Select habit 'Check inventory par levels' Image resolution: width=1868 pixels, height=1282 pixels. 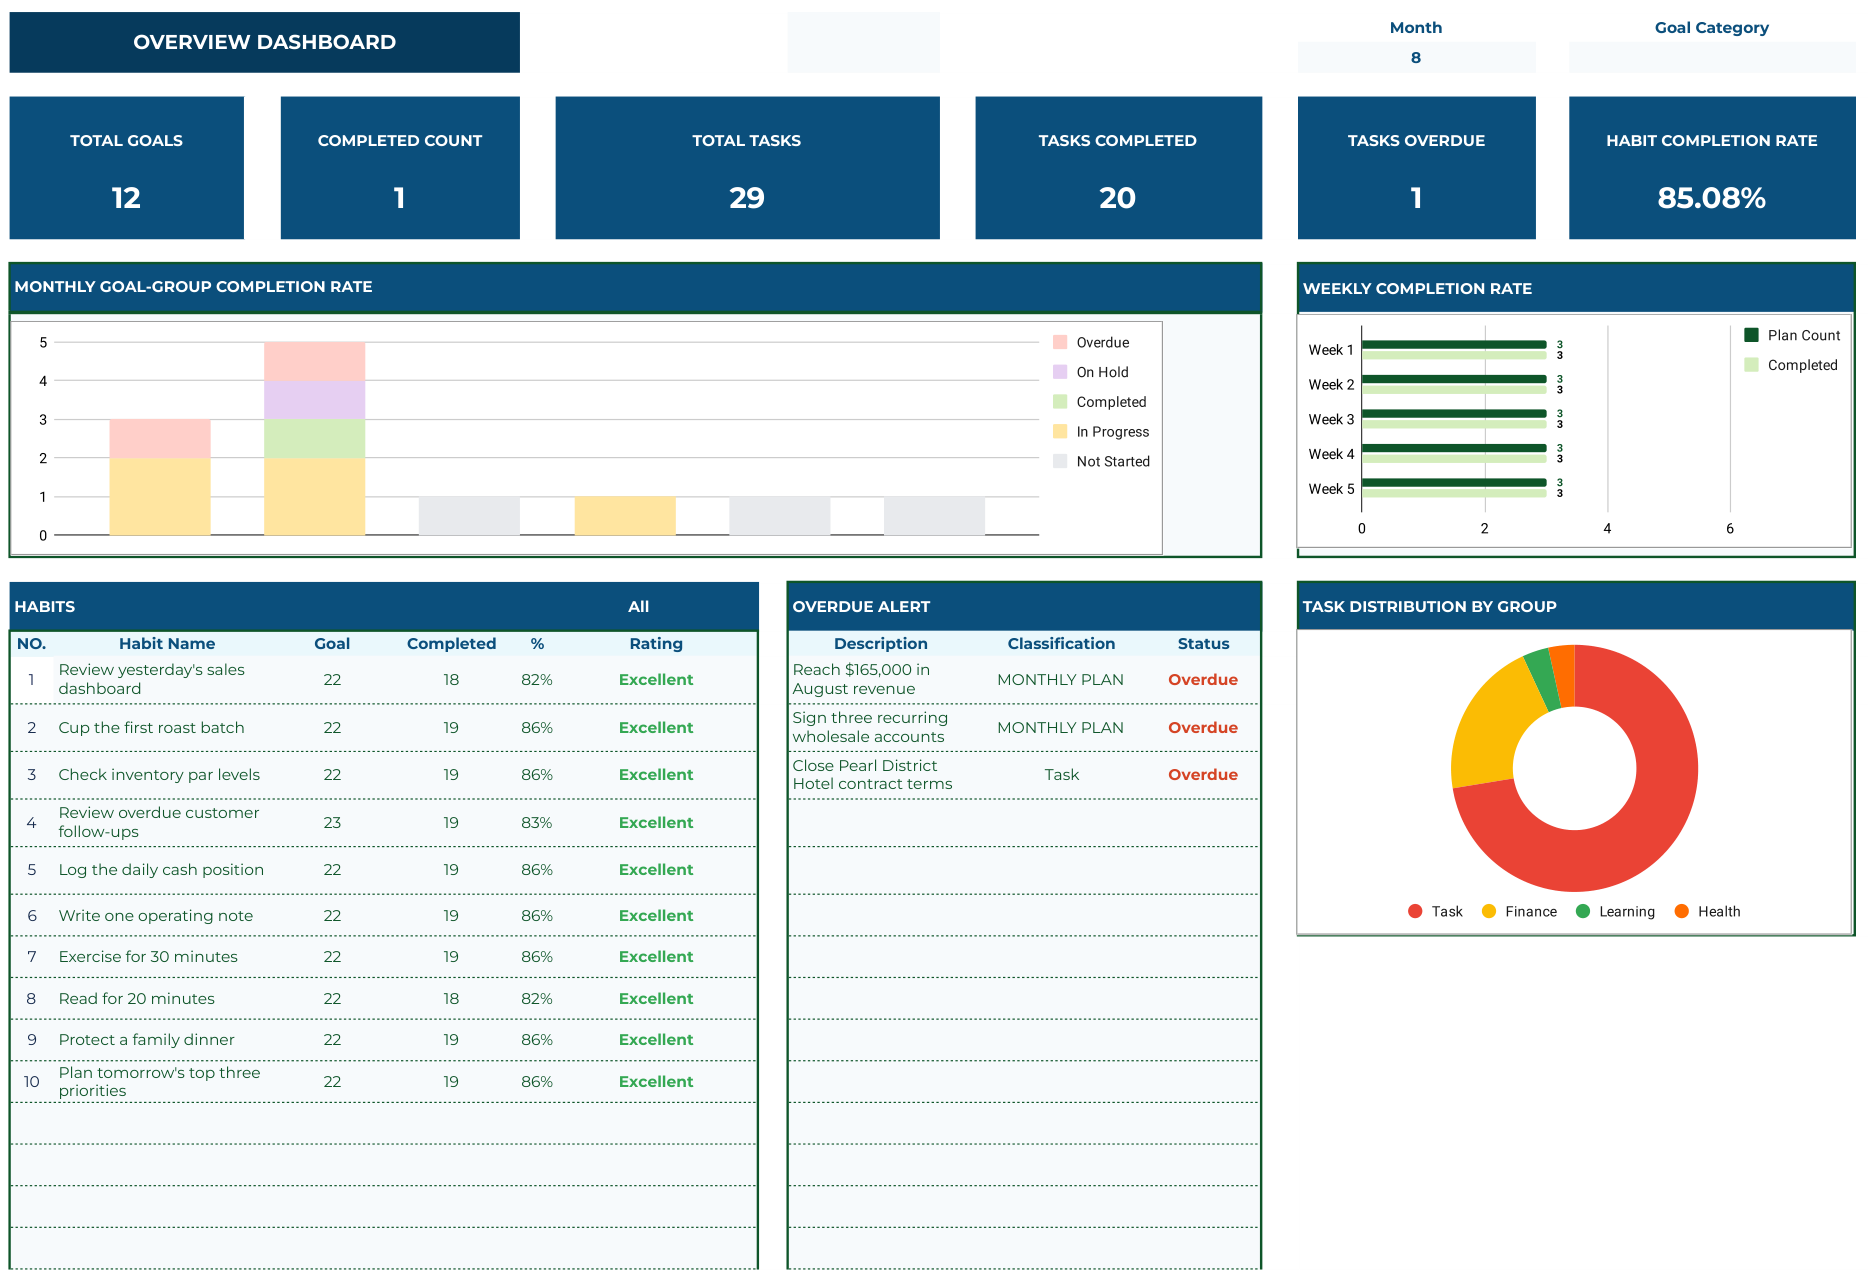tap(159, 775)
